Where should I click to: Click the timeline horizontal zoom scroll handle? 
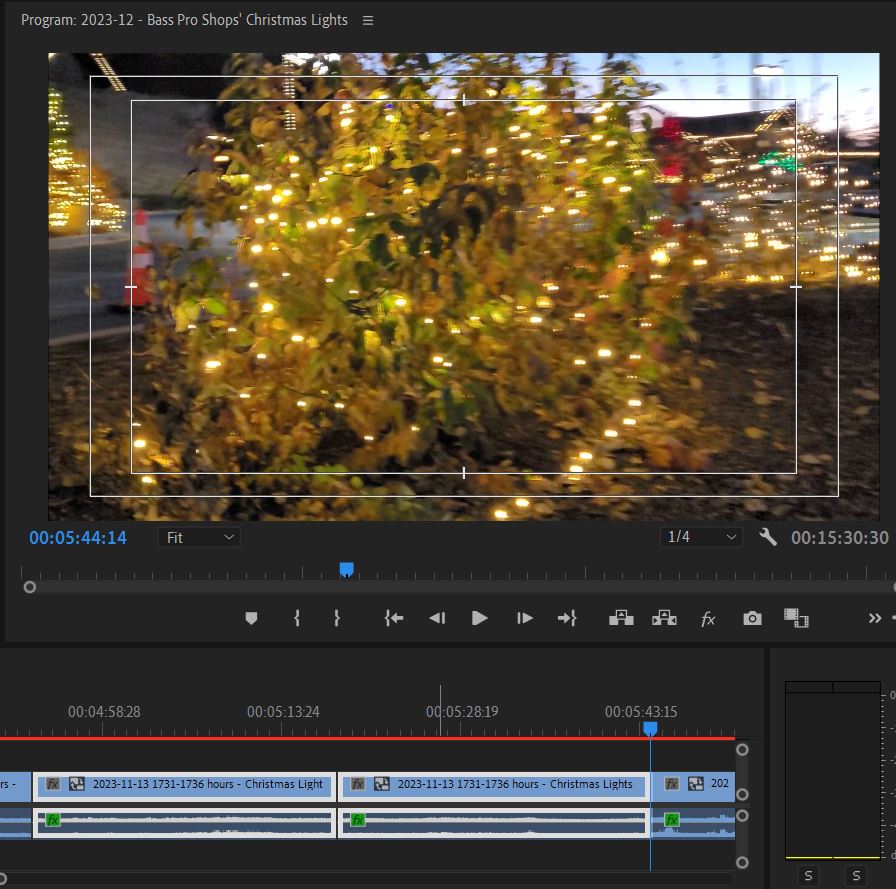(x=2, y=878)
